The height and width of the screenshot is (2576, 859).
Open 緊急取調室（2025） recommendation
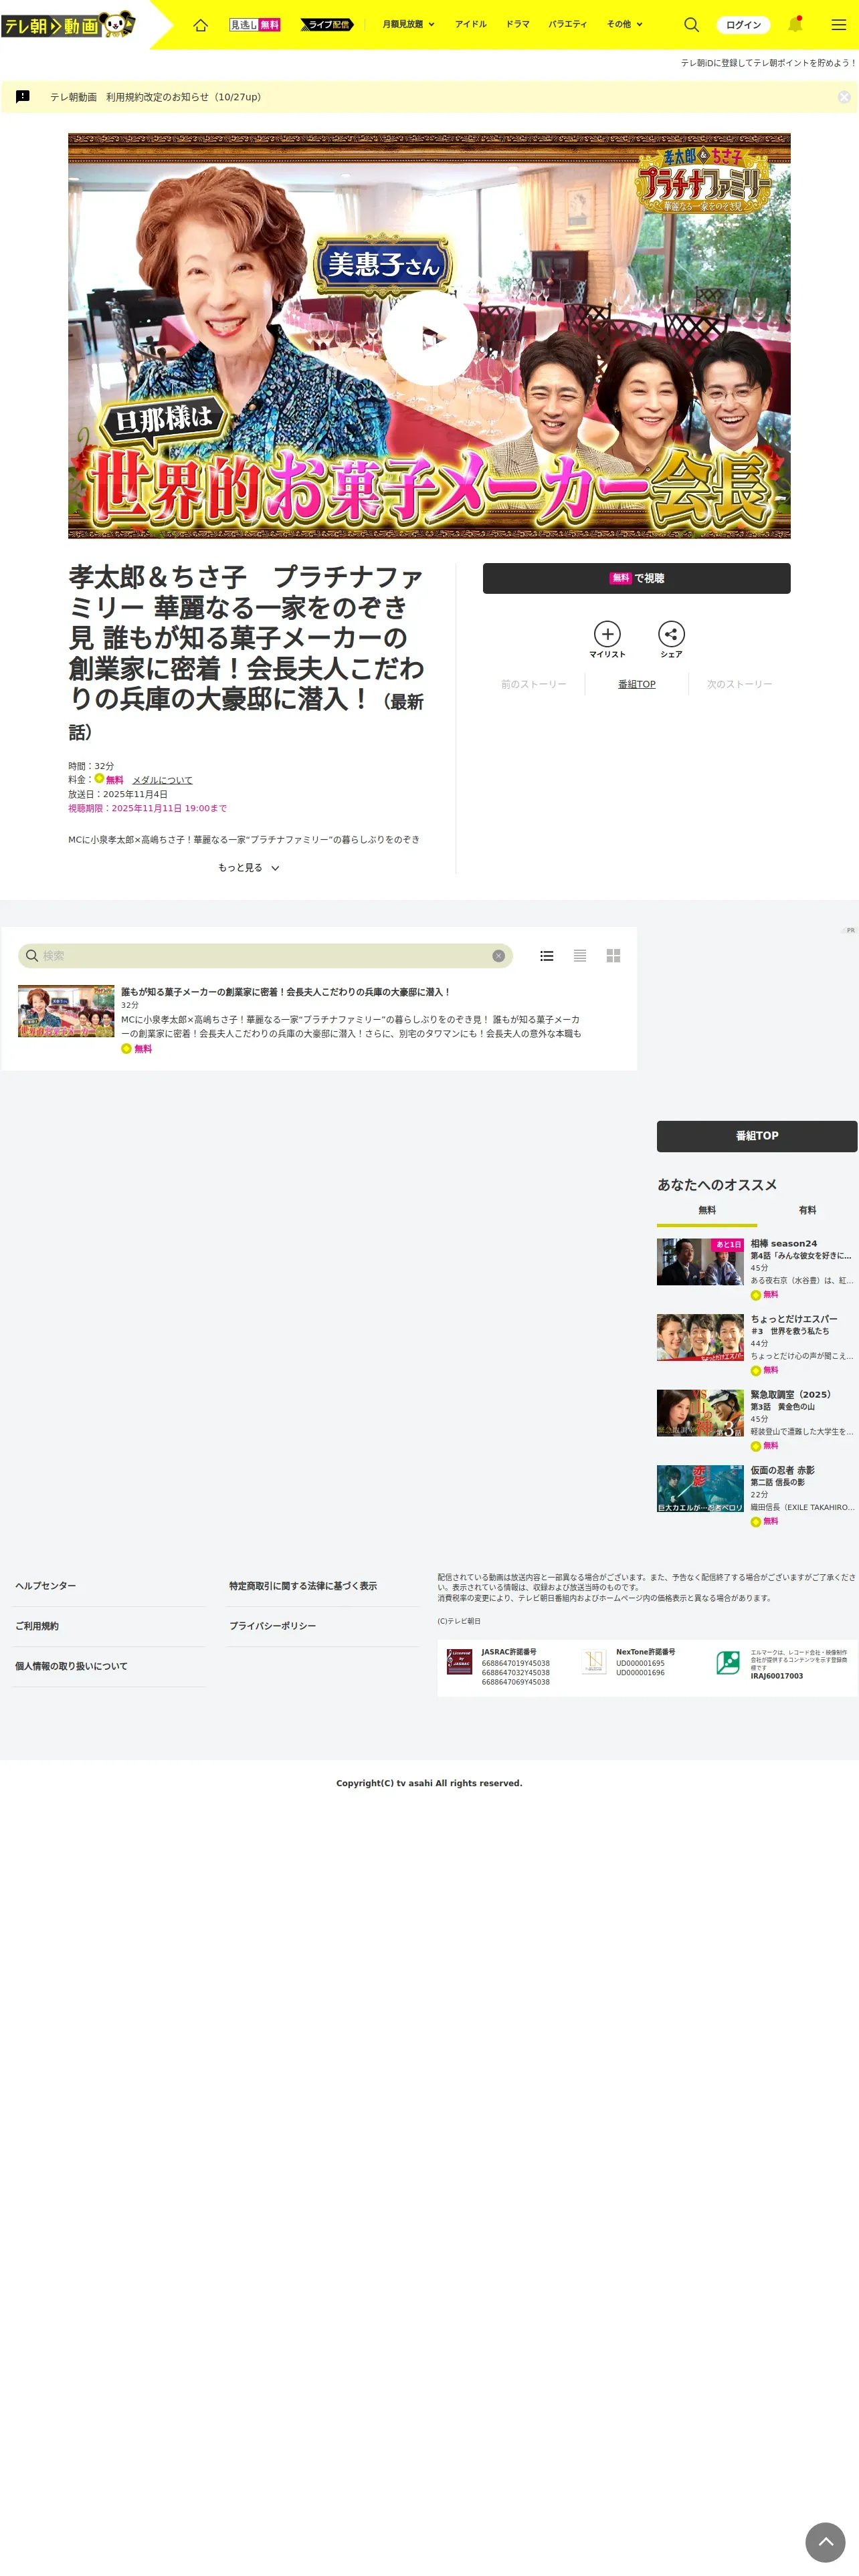click(x=756, y=1420)
